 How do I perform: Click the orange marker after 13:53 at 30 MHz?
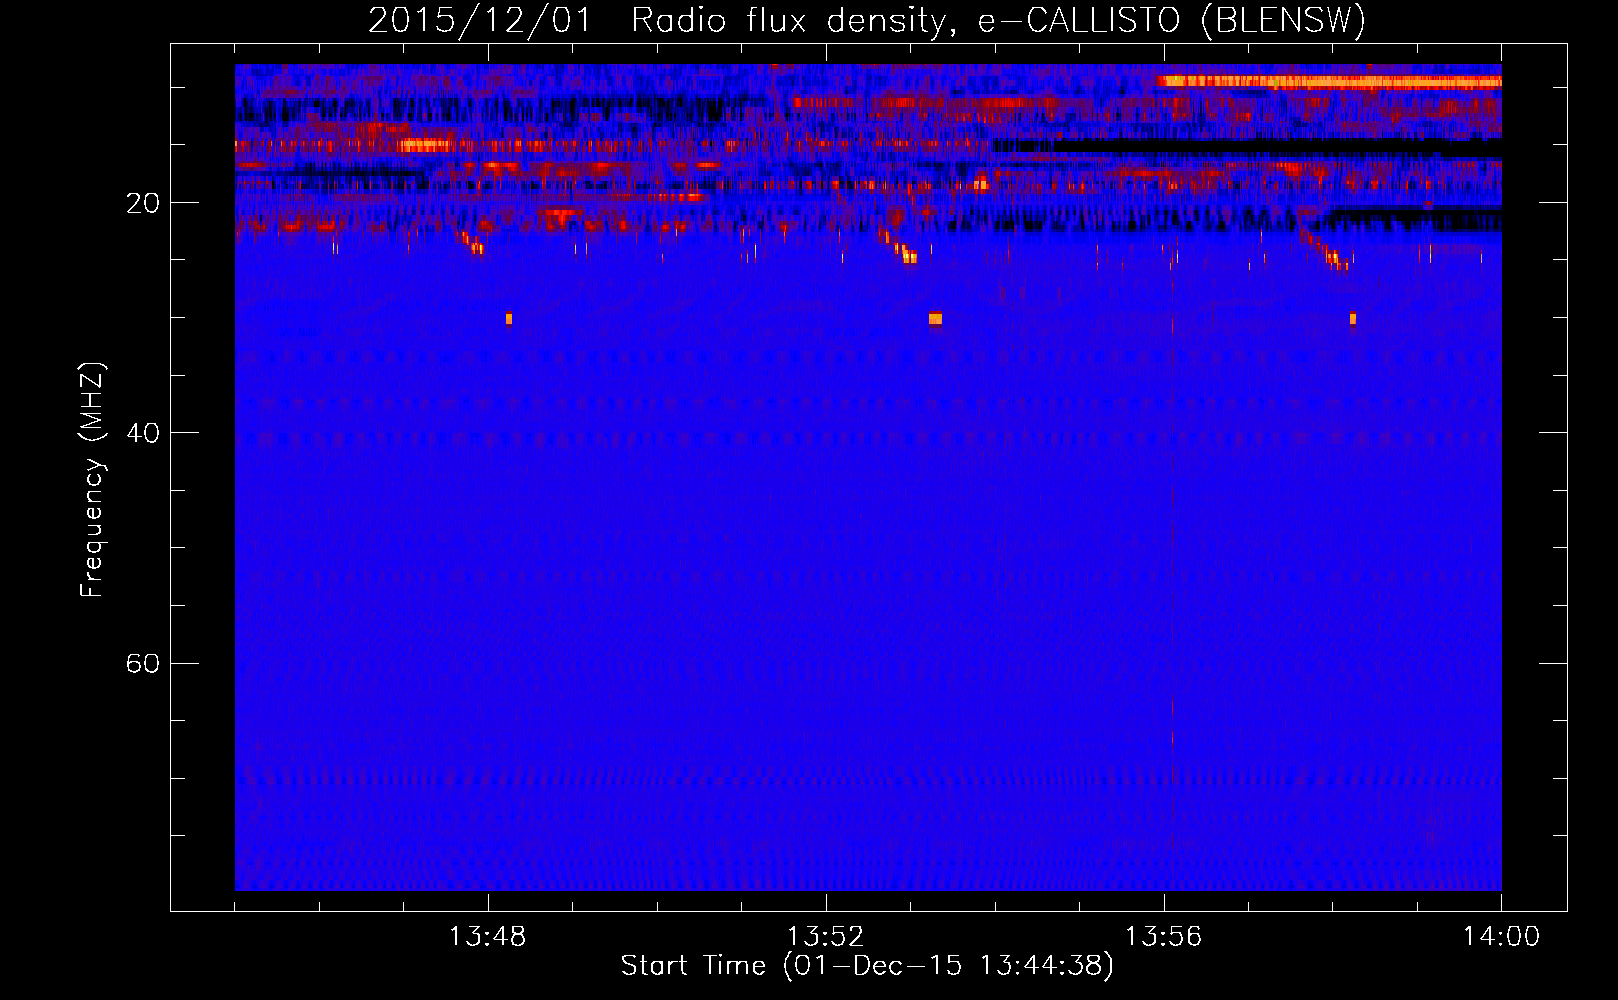pyautogui.click(x=935, y=319)
